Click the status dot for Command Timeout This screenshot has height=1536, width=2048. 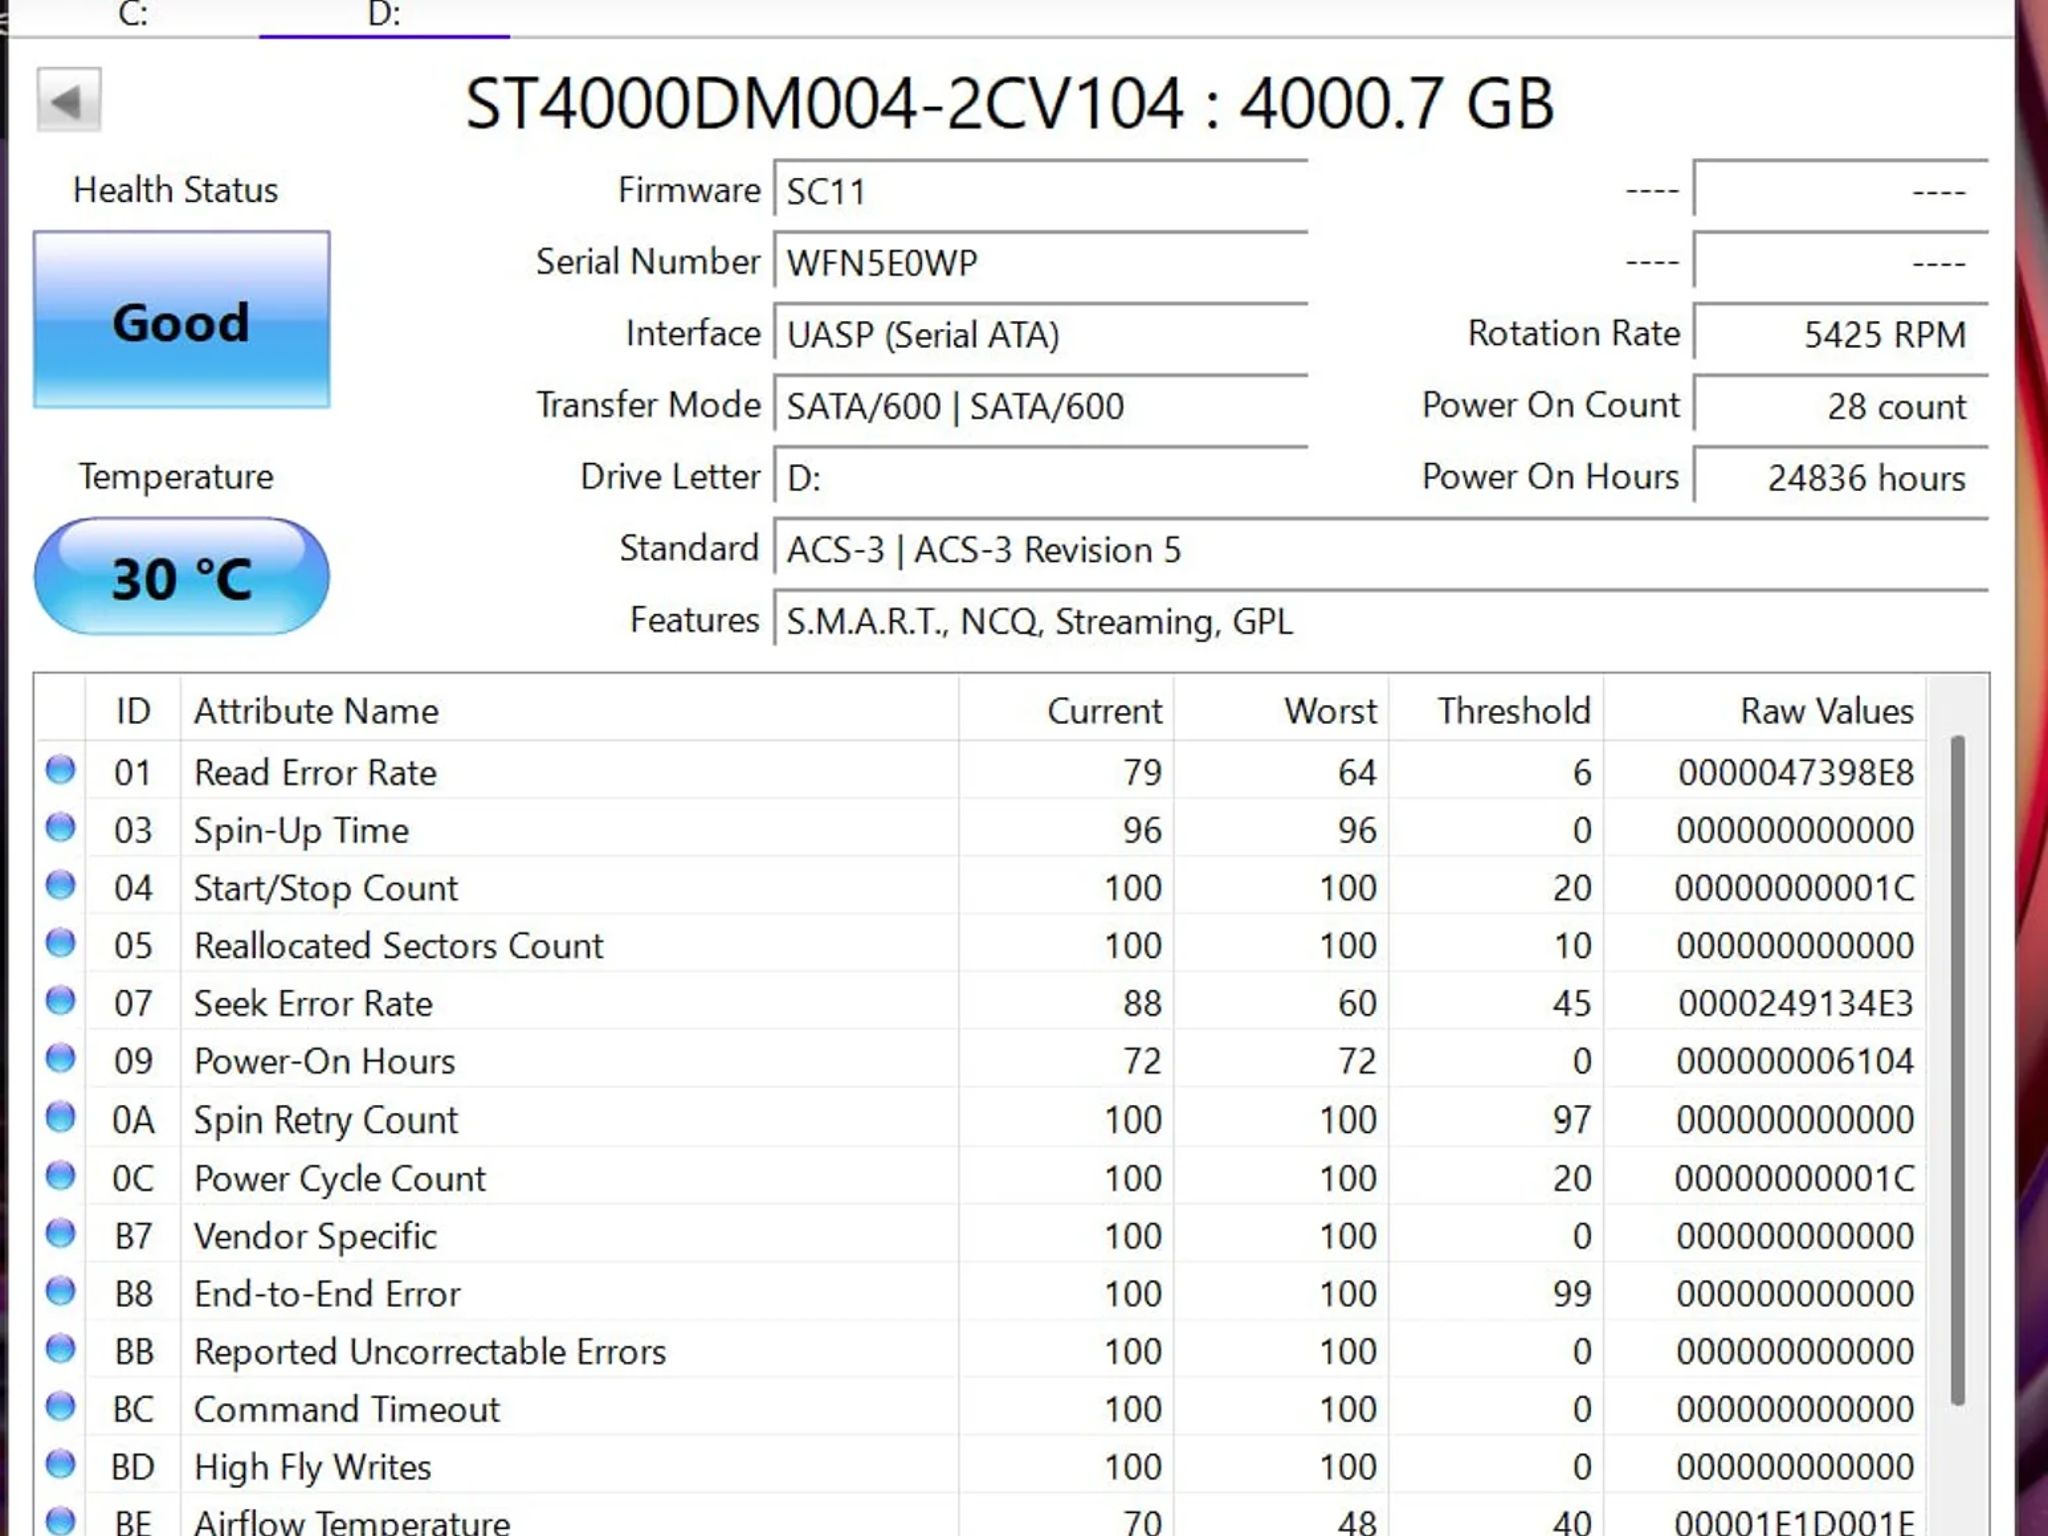click(x=61, y=1407)
